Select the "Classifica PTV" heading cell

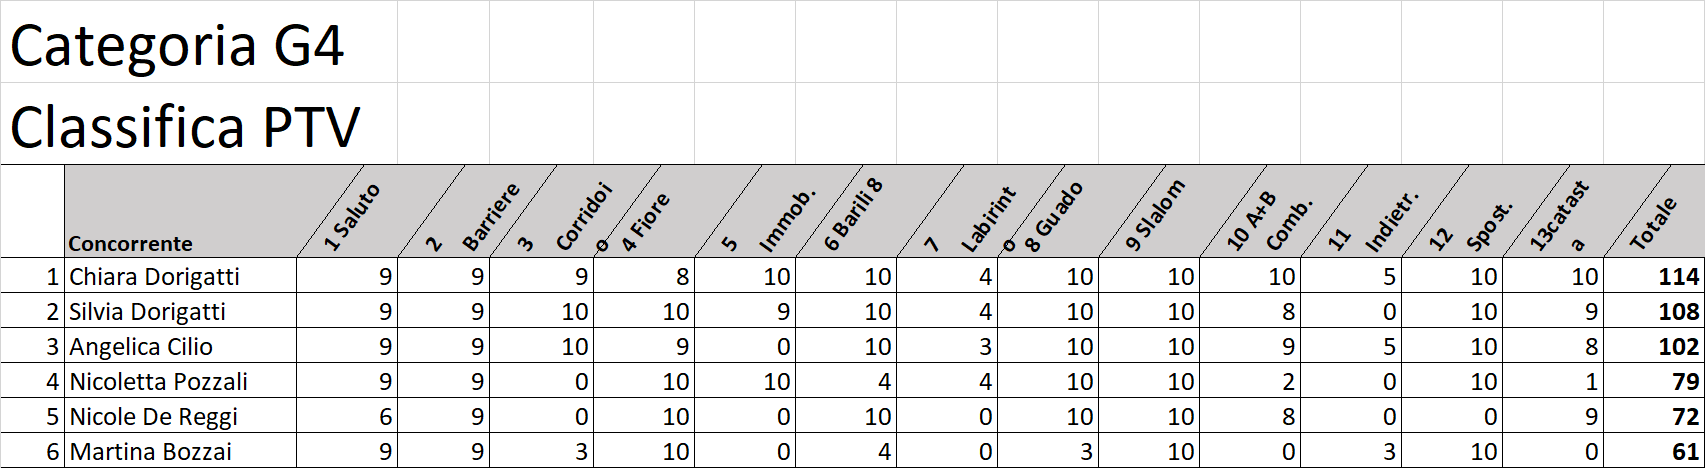185,127
